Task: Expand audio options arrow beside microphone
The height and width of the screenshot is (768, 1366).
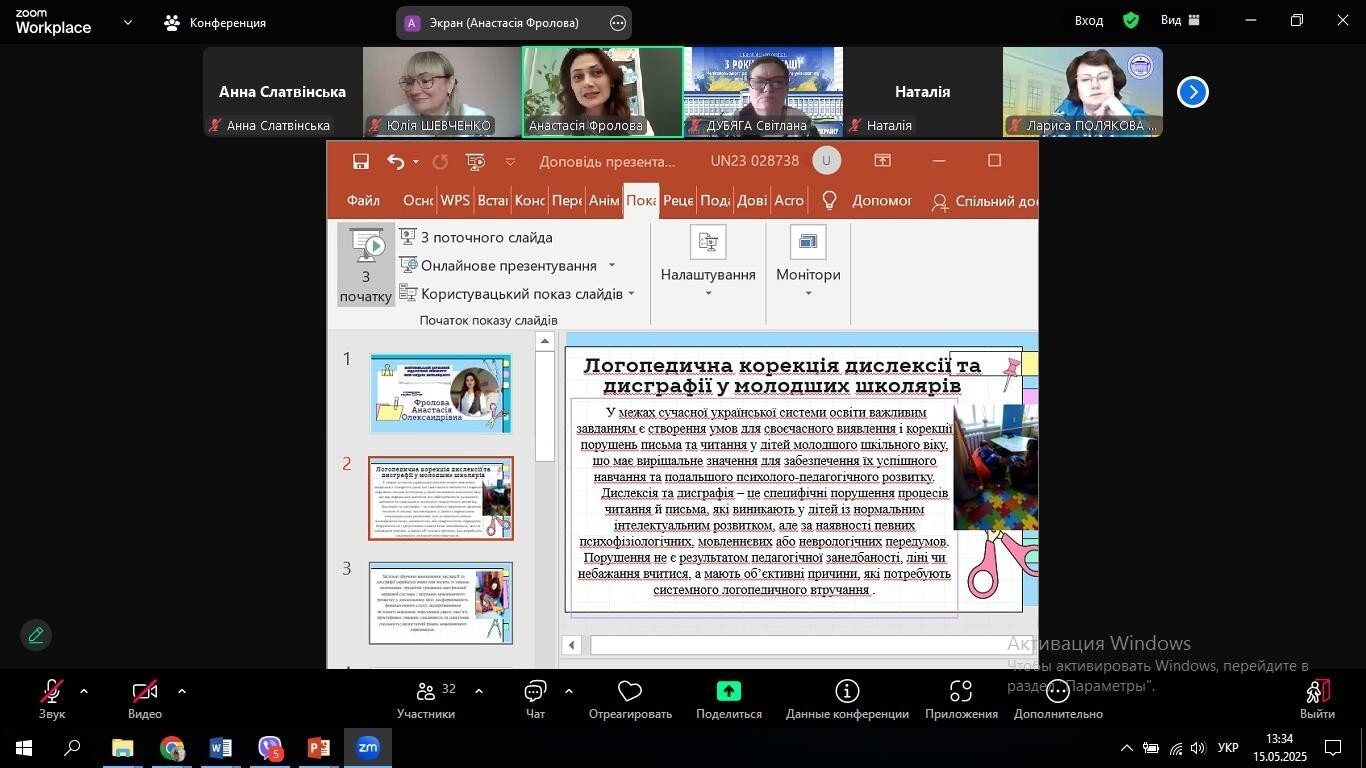Action: click(x=83, y=691)
